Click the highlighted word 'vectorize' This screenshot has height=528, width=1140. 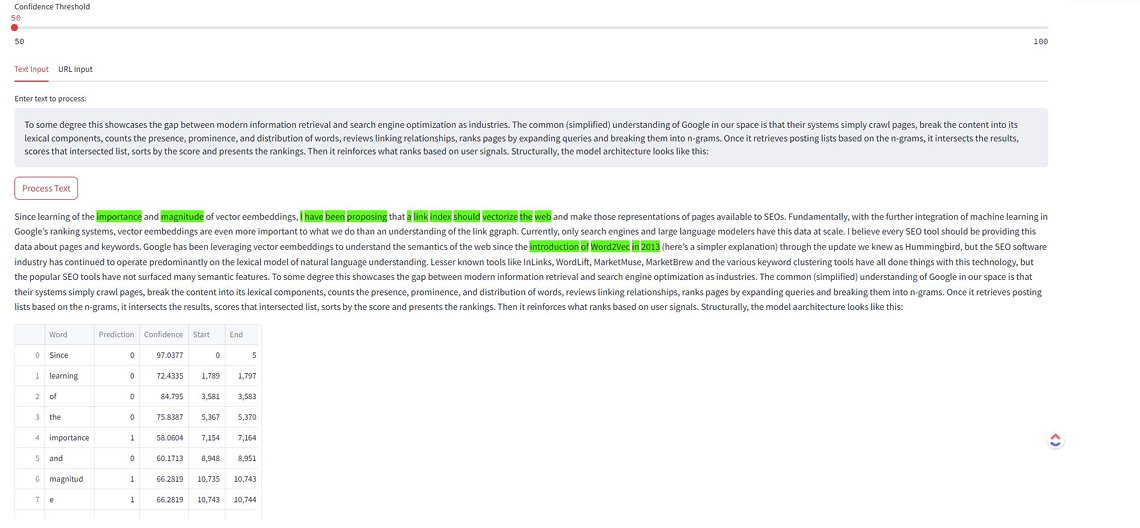click(499, 216)
